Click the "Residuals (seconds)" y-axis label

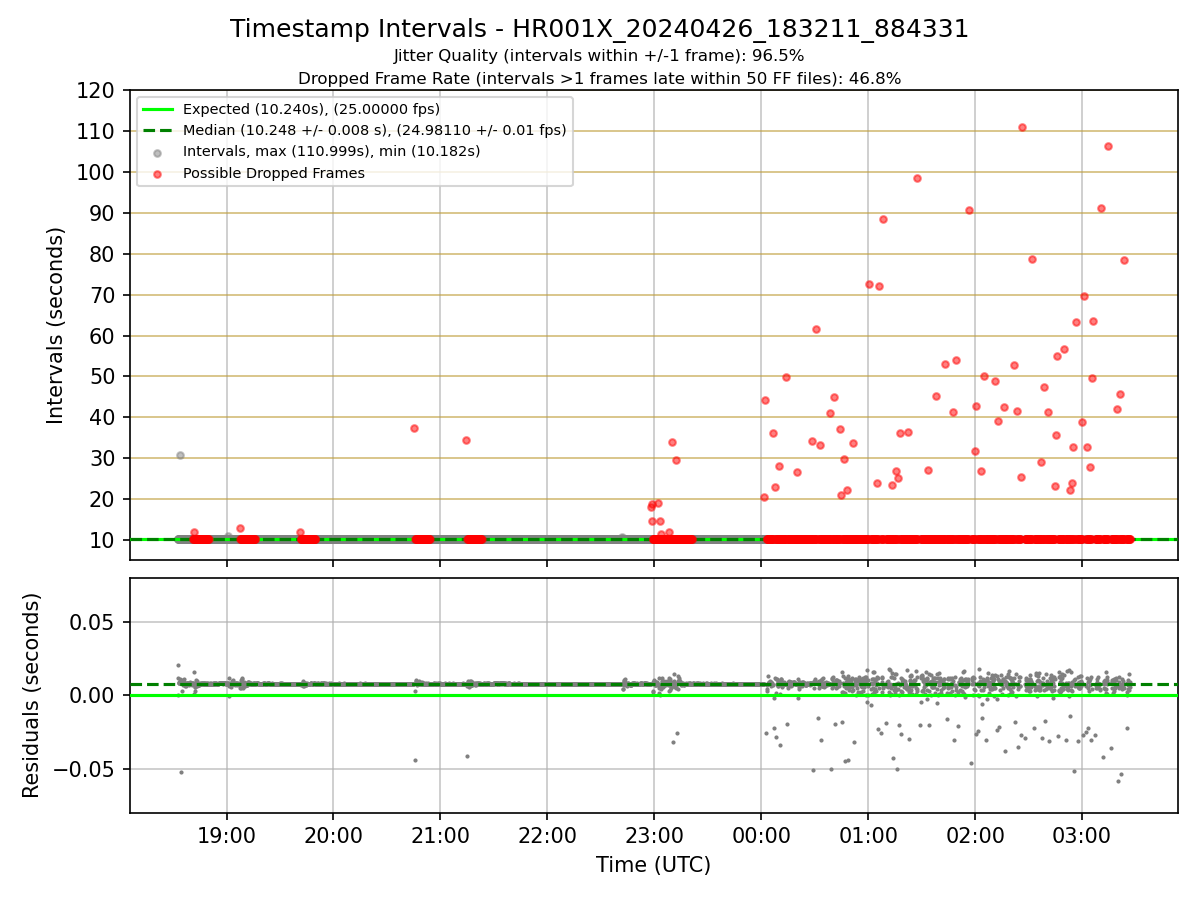pyautogui.click(x=32, y=695)
